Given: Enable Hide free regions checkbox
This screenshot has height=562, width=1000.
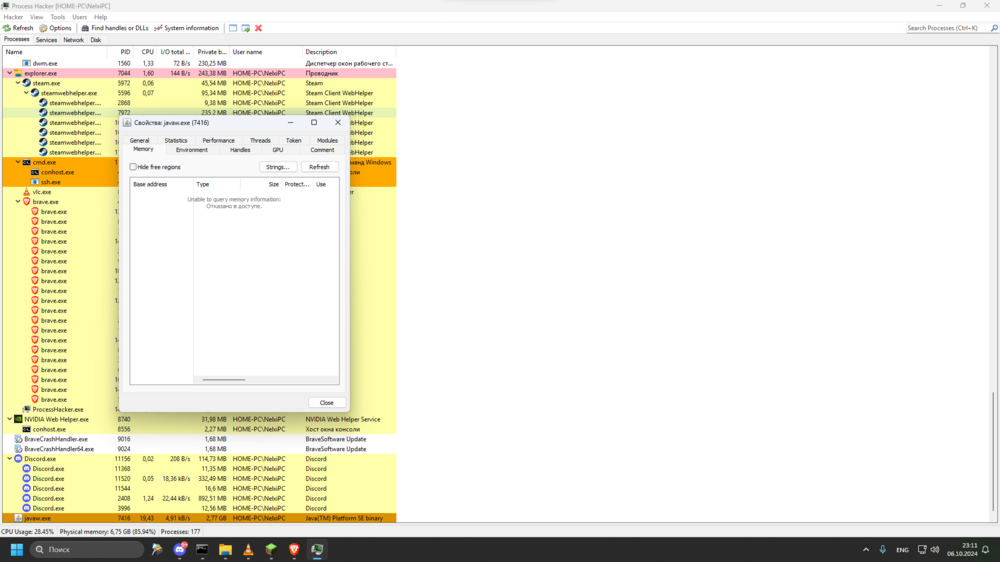Looking at the screenshot, I should (x=133, y=167).
